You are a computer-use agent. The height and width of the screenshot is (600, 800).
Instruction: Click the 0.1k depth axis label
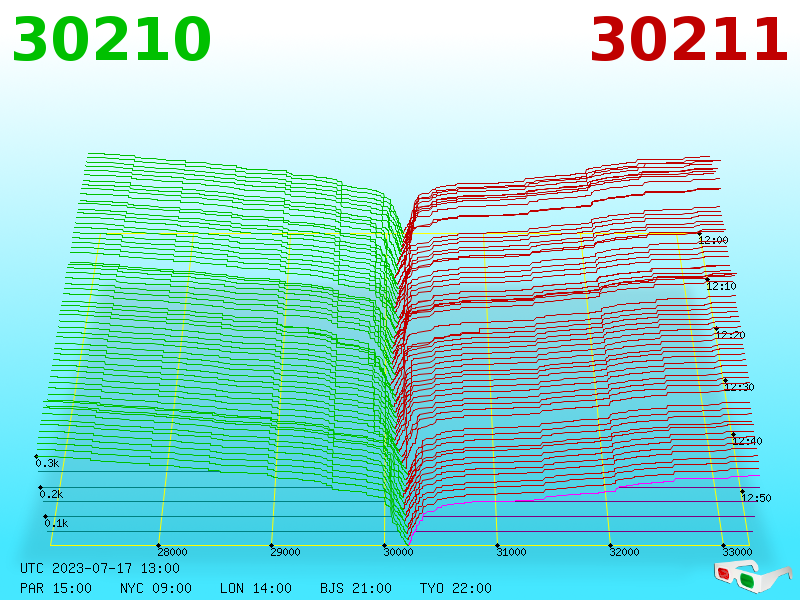(56, 523)
